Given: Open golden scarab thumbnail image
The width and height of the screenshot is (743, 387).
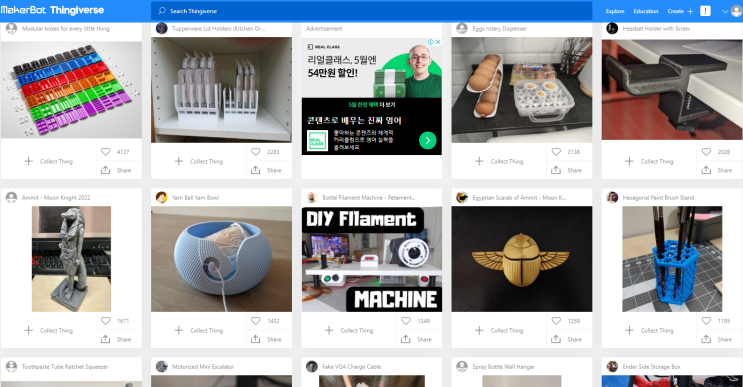Looking at the screenshot, I should [x=522, y=259].
